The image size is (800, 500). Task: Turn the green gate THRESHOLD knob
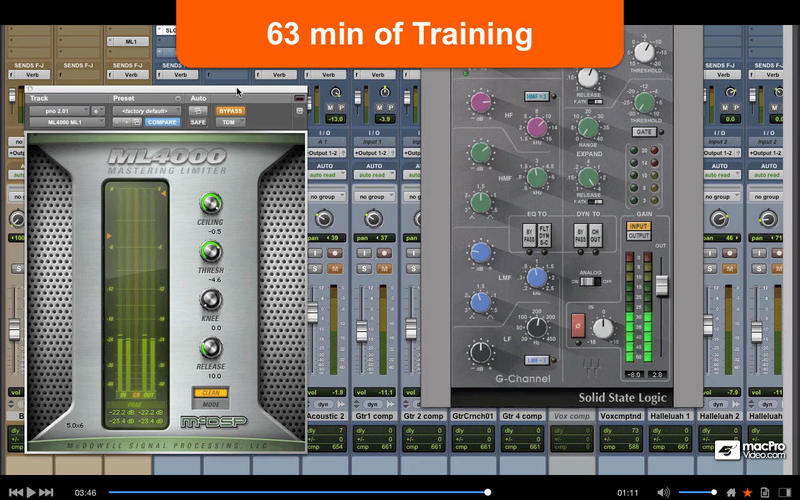tap(644, 103)
